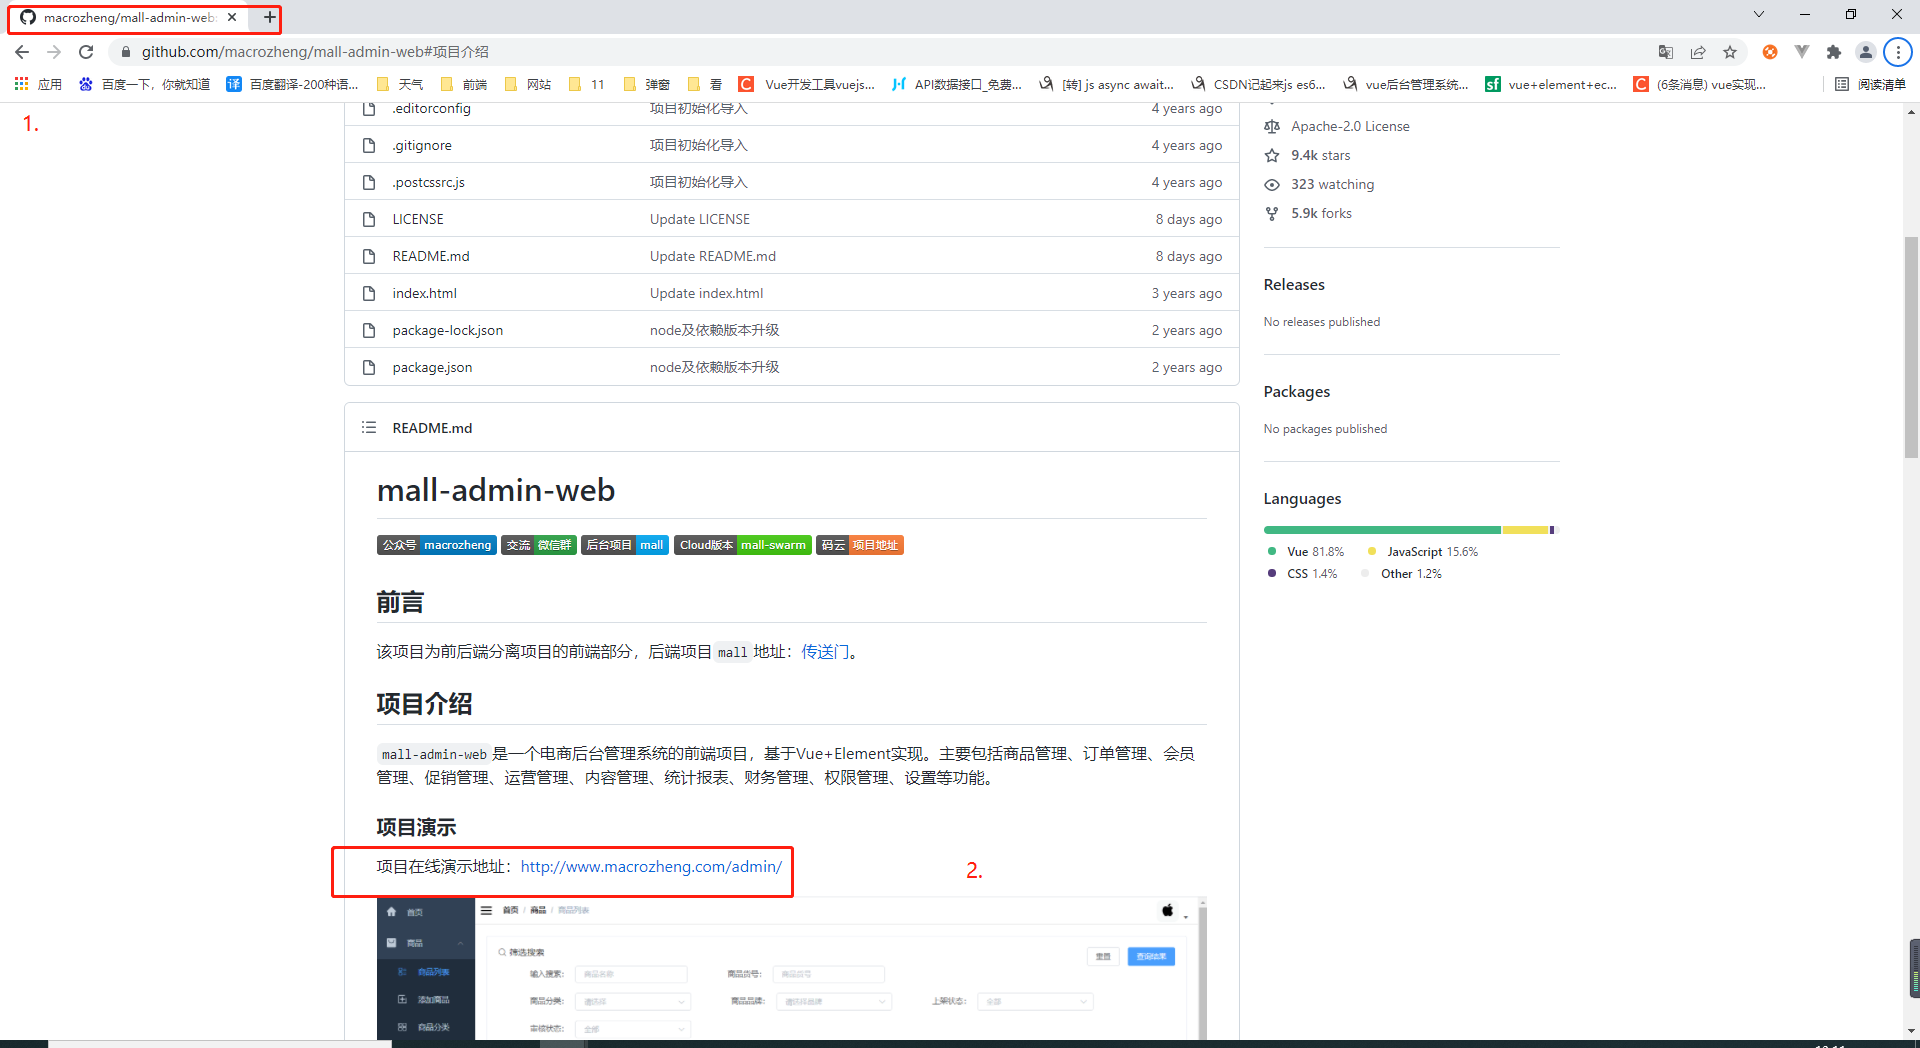Open the 应用 apps shortcut
This screenshot has height=1048, width=1920.
[x=40, y=84]
